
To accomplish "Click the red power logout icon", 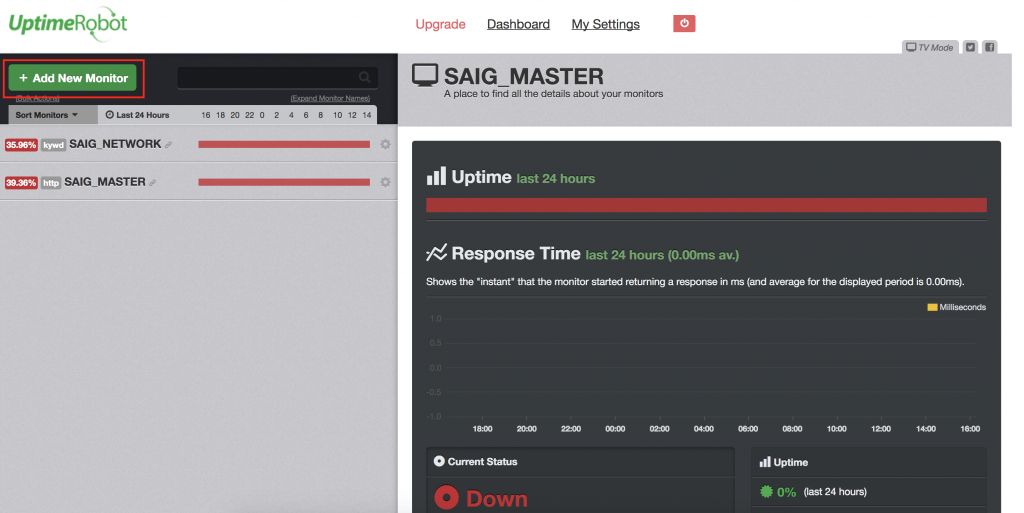I will pyautogui.click(x=684, y=24).
